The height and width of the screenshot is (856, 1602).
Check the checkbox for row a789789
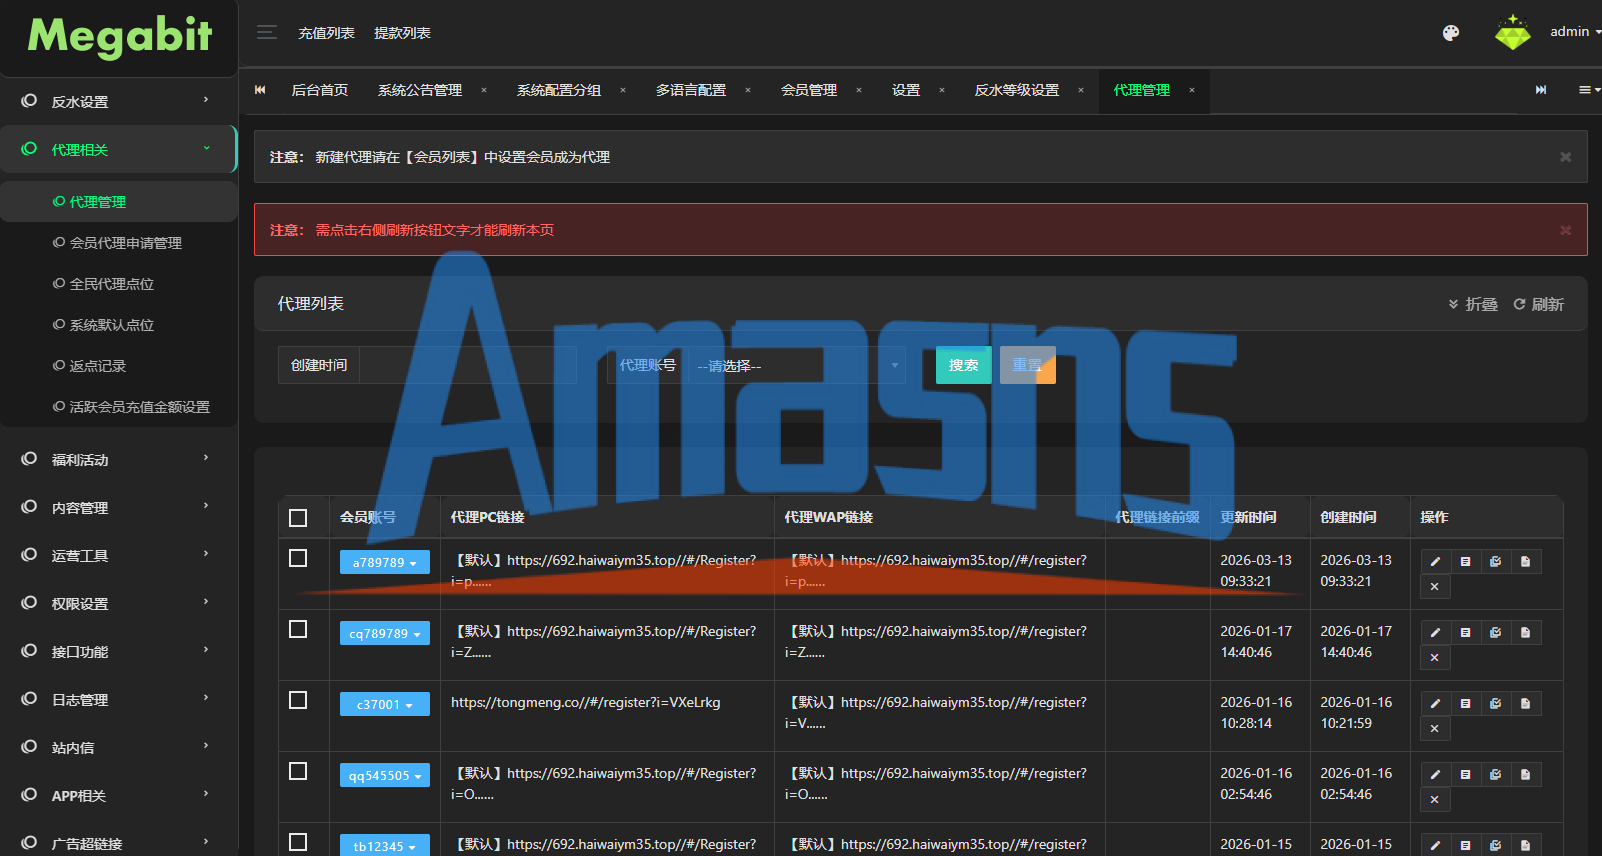tap(298, 558)
